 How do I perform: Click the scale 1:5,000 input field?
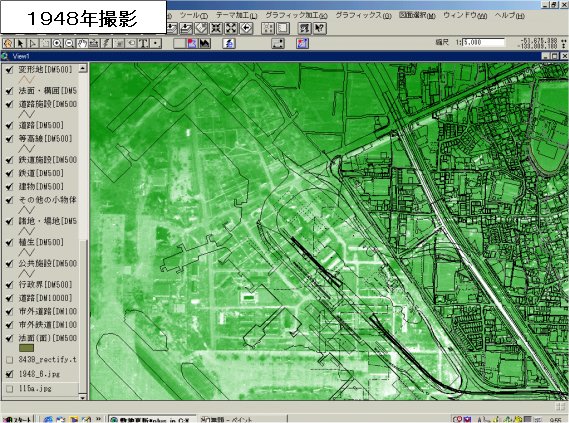coord(483,42)
